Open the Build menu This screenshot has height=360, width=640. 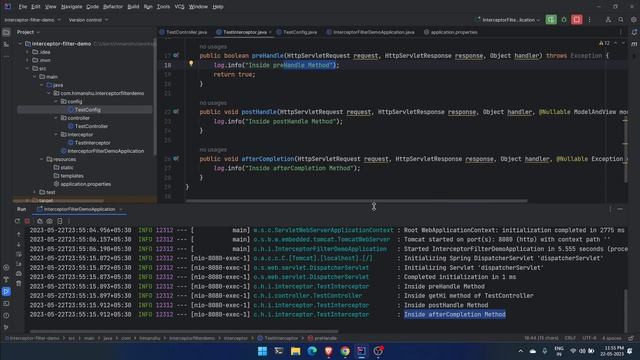click(x=133, y=7)
